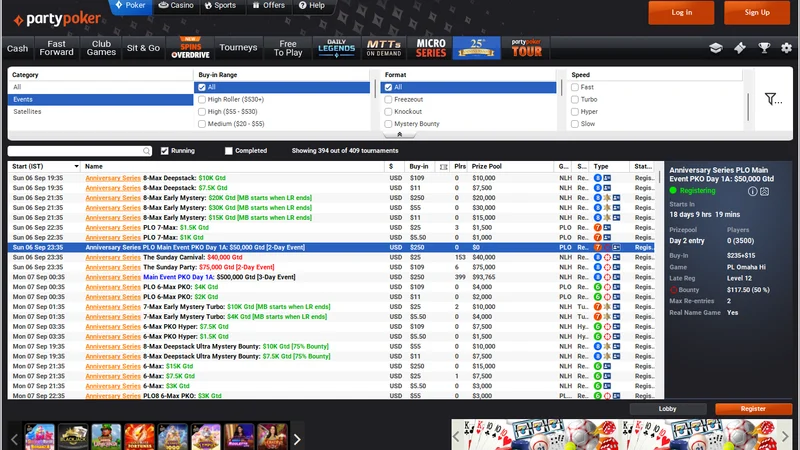
Task: Open the Spins Overdrive icon tab
Action: [x=190, y=48]
